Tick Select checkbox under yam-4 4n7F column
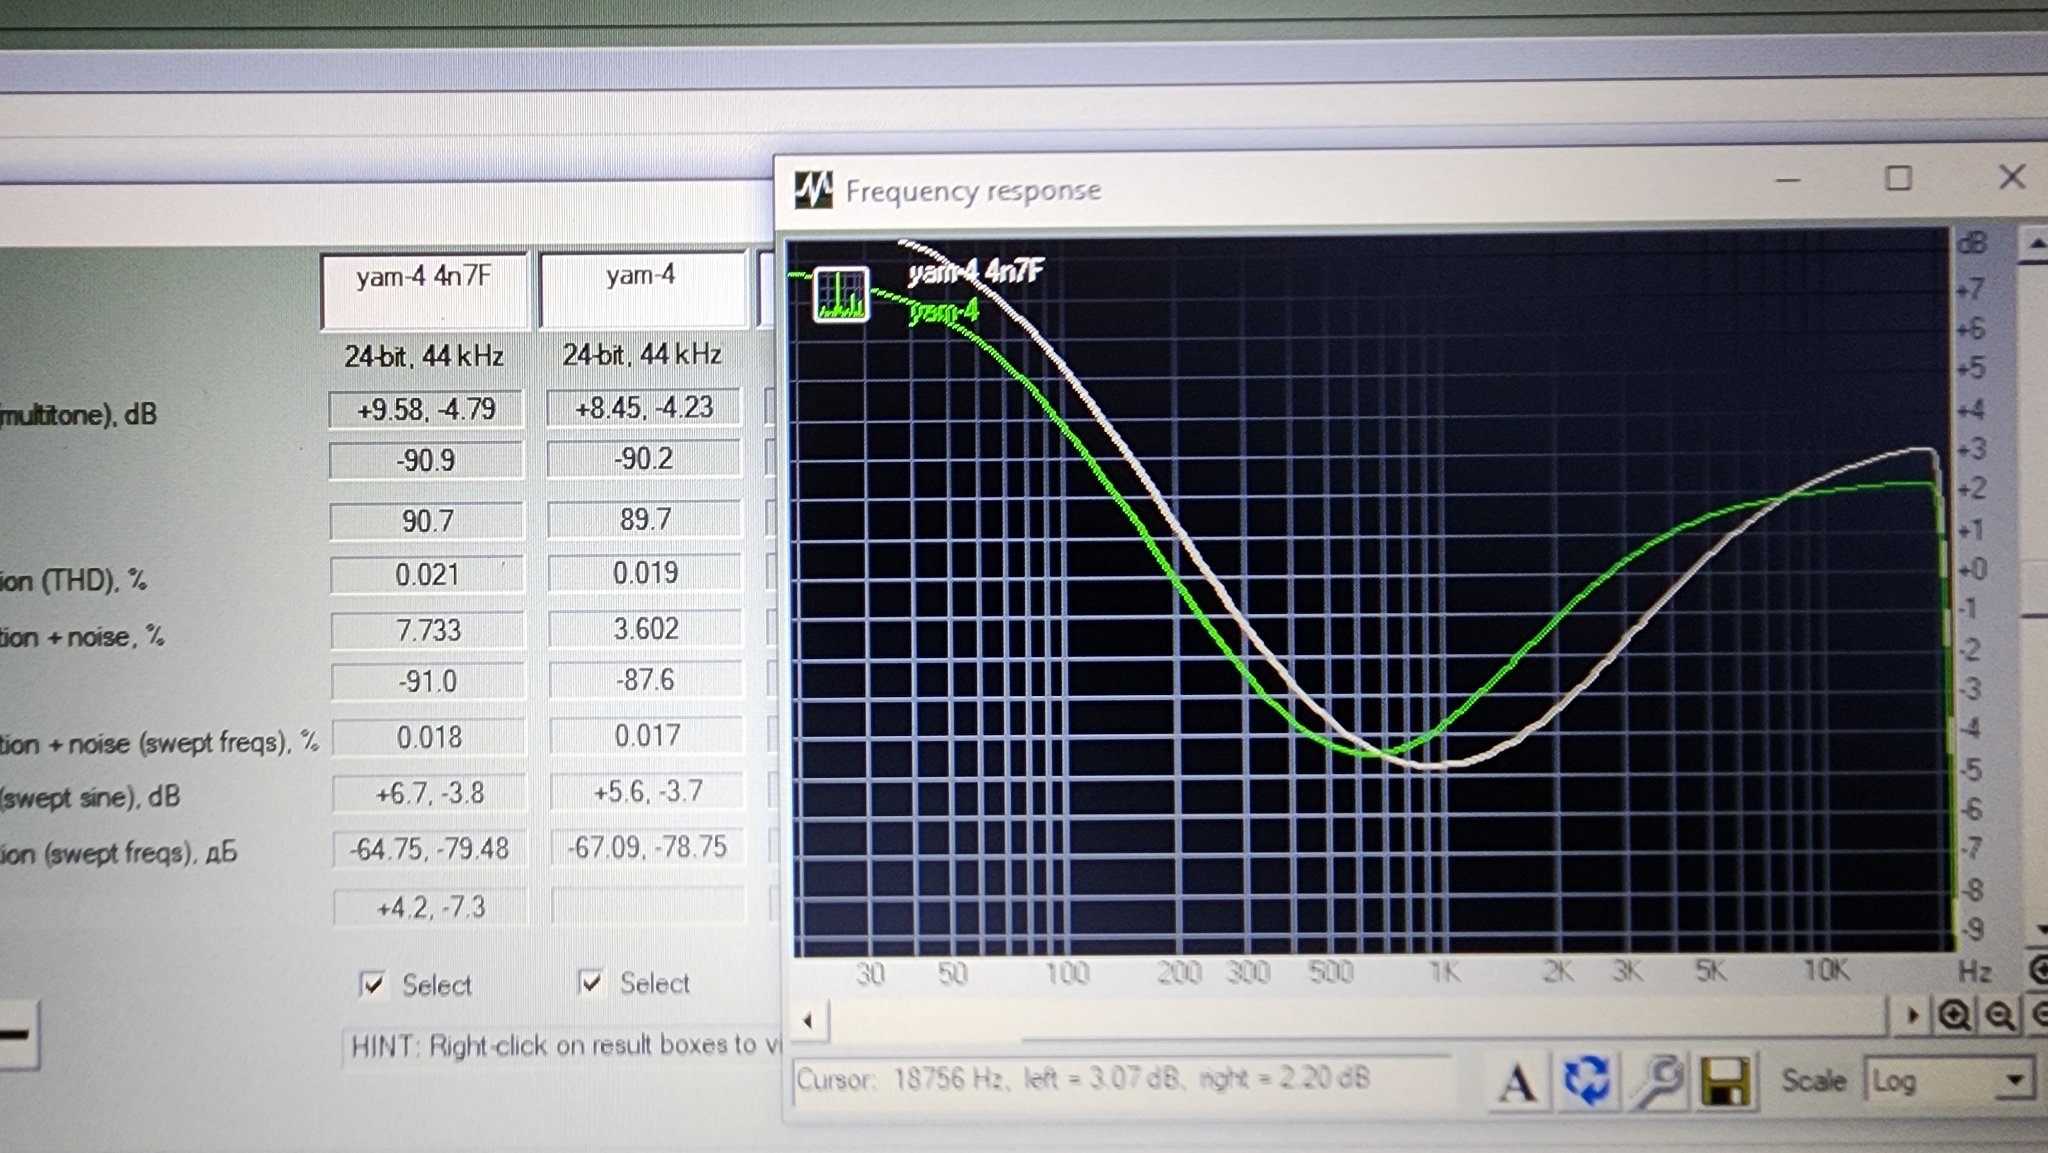 [x=372, y=985]
